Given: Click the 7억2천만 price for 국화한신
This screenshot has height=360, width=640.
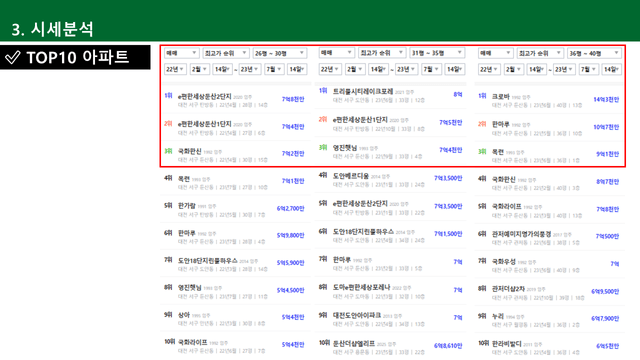Looking at the screenshot, I should point(293,153).
